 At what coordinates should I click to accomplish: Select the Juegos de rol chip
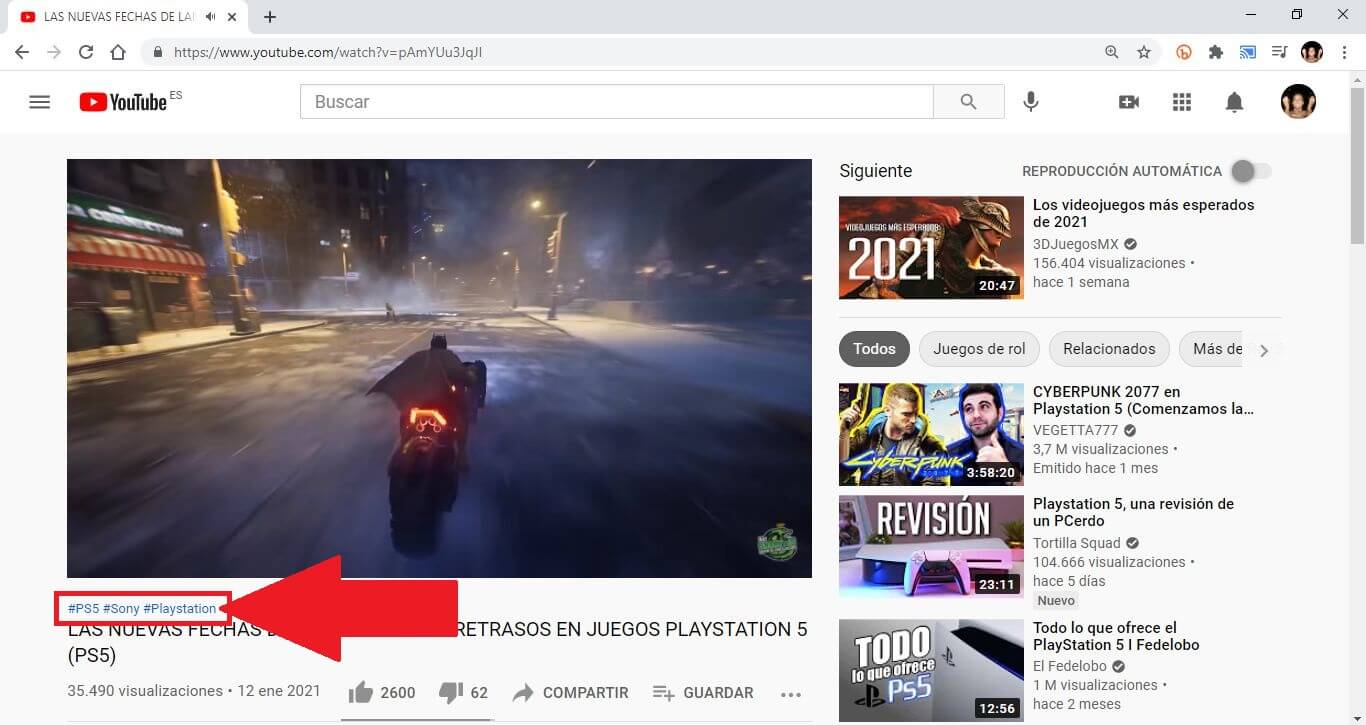coord(979,349)
